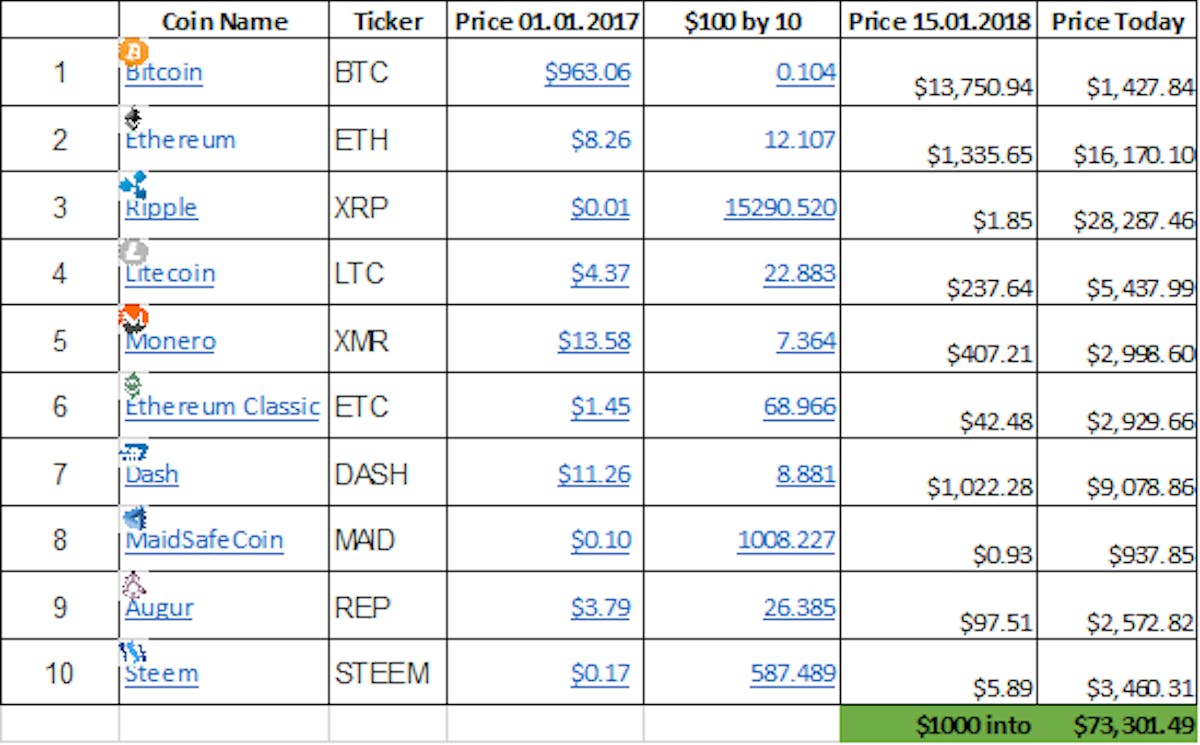Click the Steem logo icon
The width and height of the screenshot is (1200, 745).
tap(133, 653)
